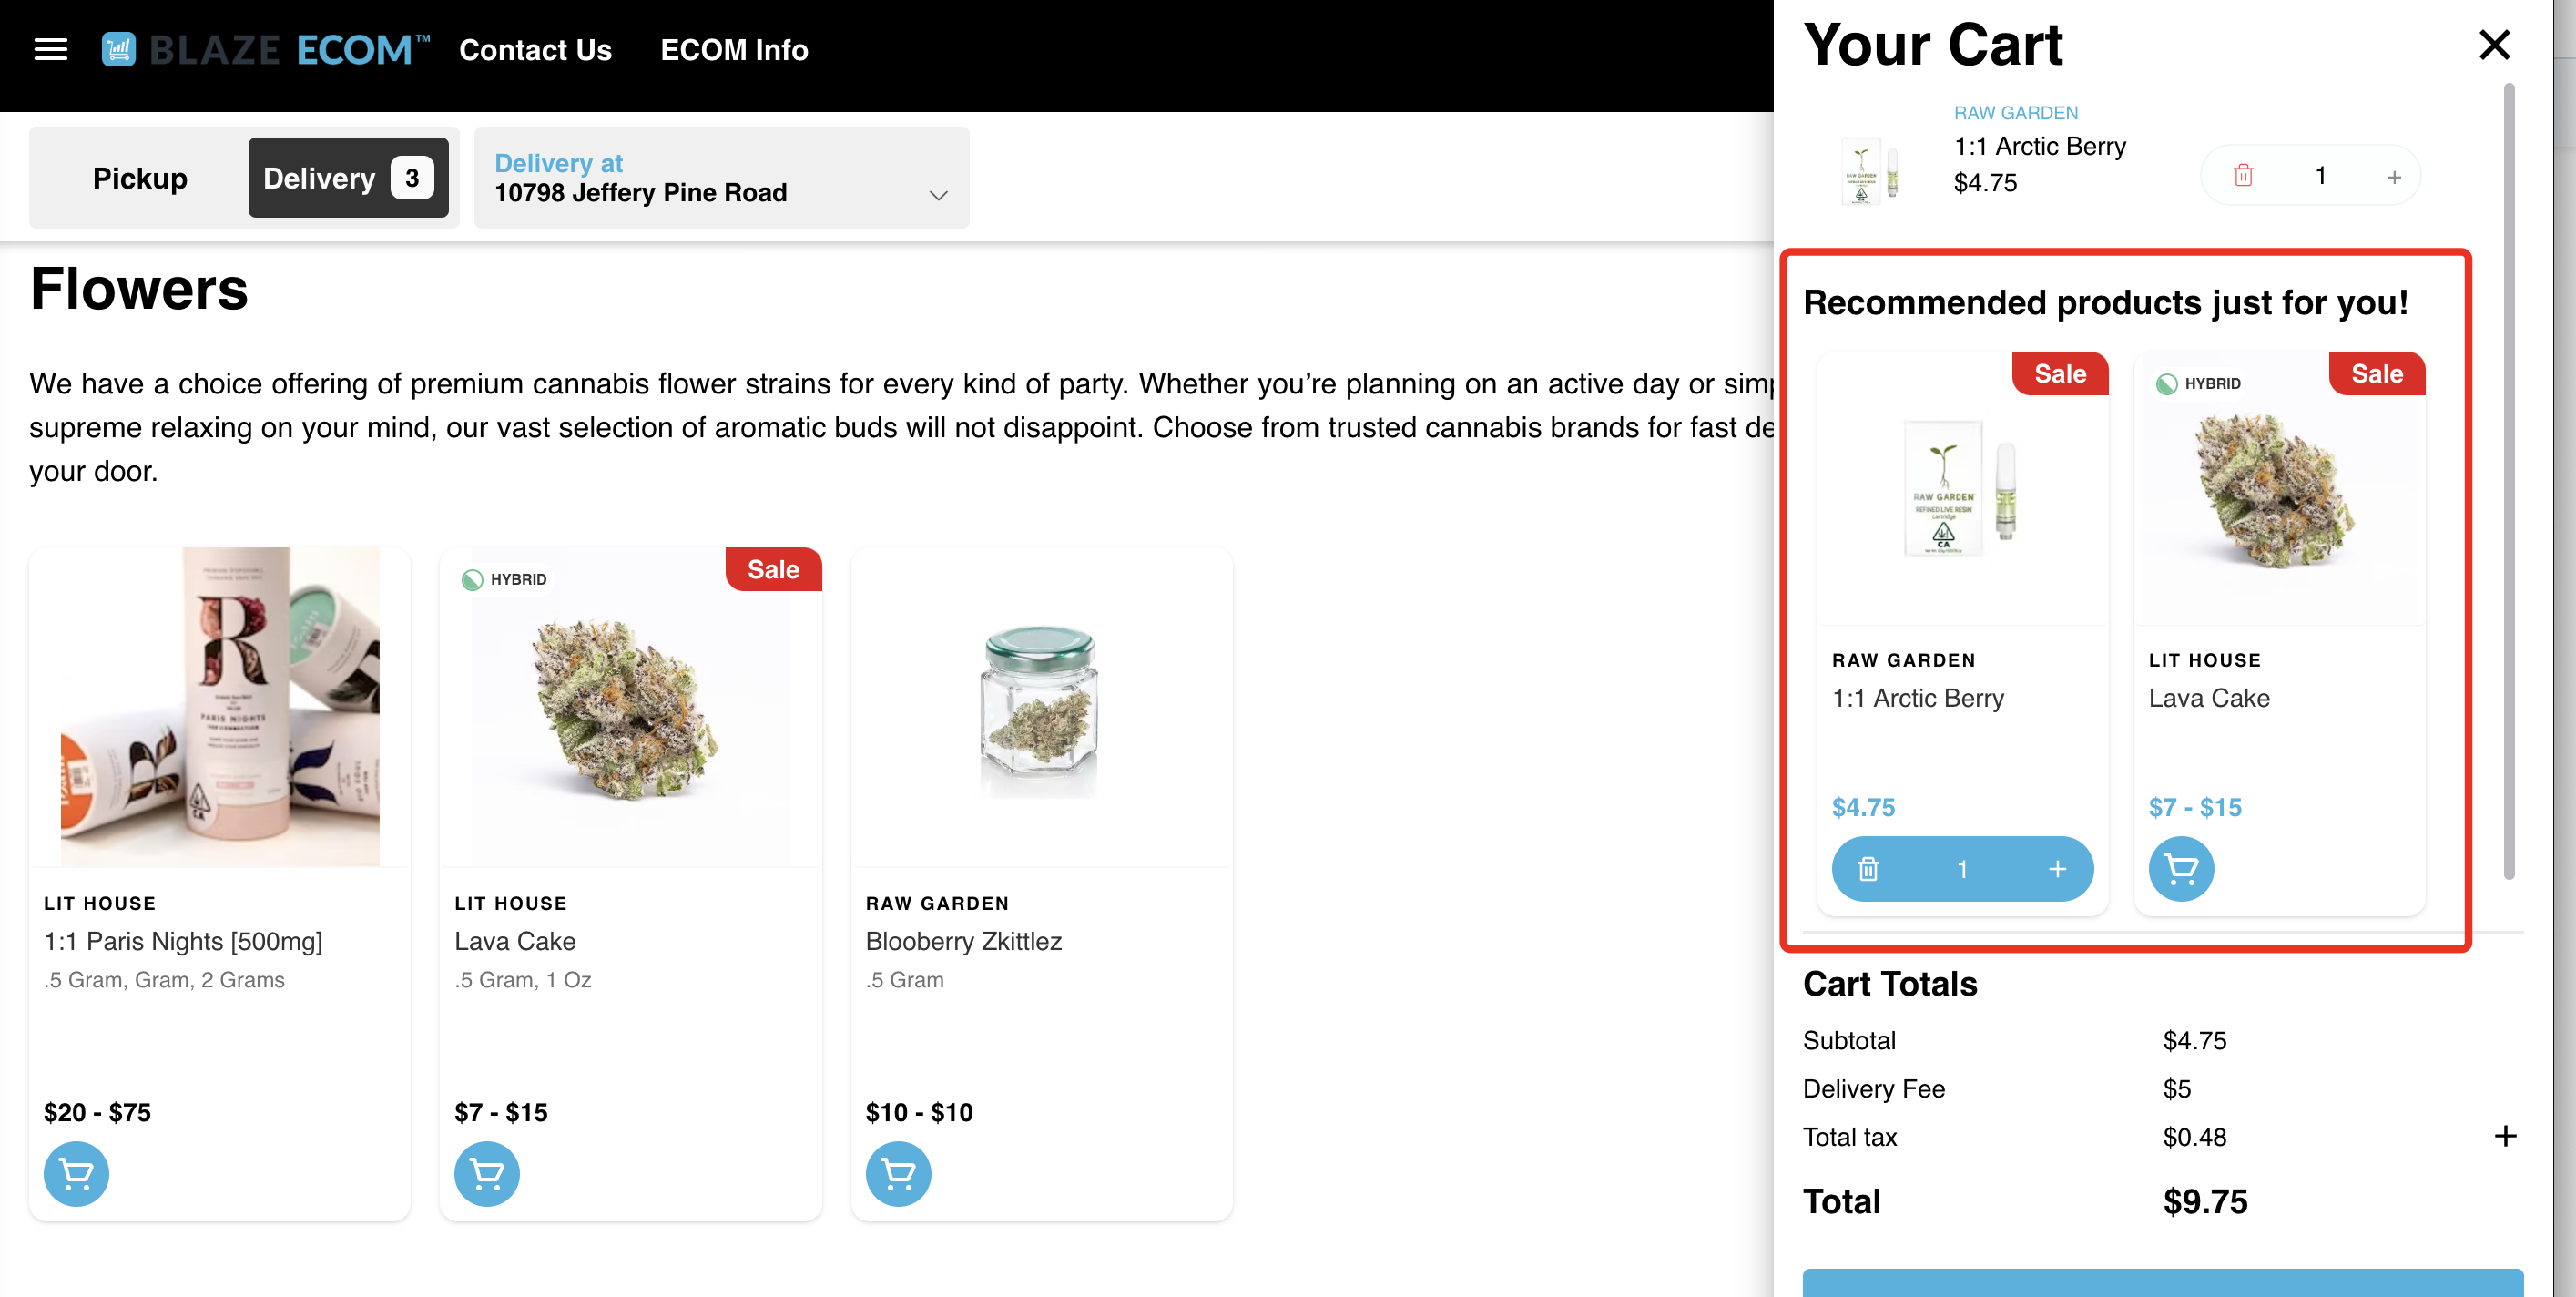Close the Your Cart panel
Screen dimensions: 2576x1297
click(x=2495, y=44)
